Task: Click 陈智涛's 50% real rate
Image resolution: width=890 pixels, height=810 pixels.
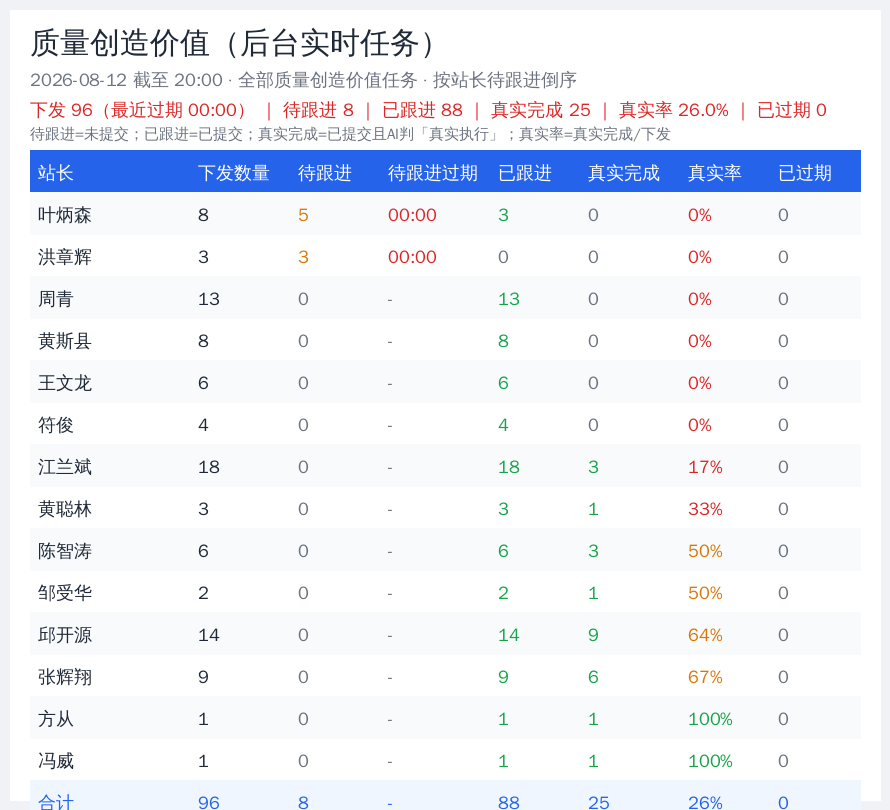Action: click(705, 551)
